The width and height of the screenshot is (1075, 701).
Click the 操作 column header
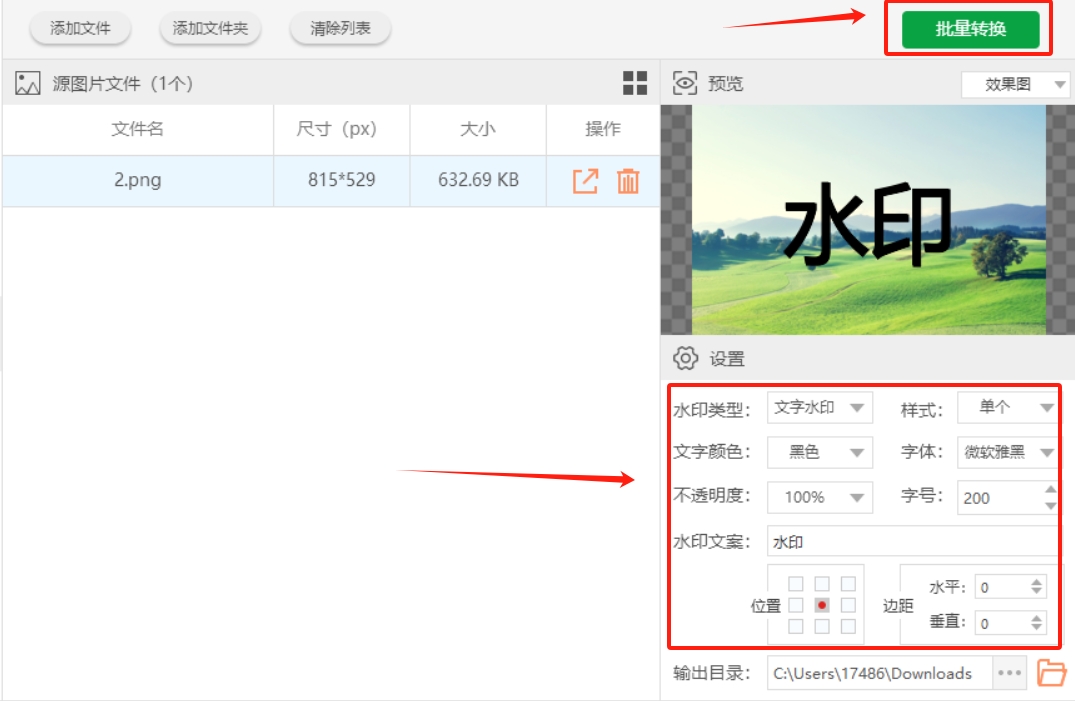603,129
